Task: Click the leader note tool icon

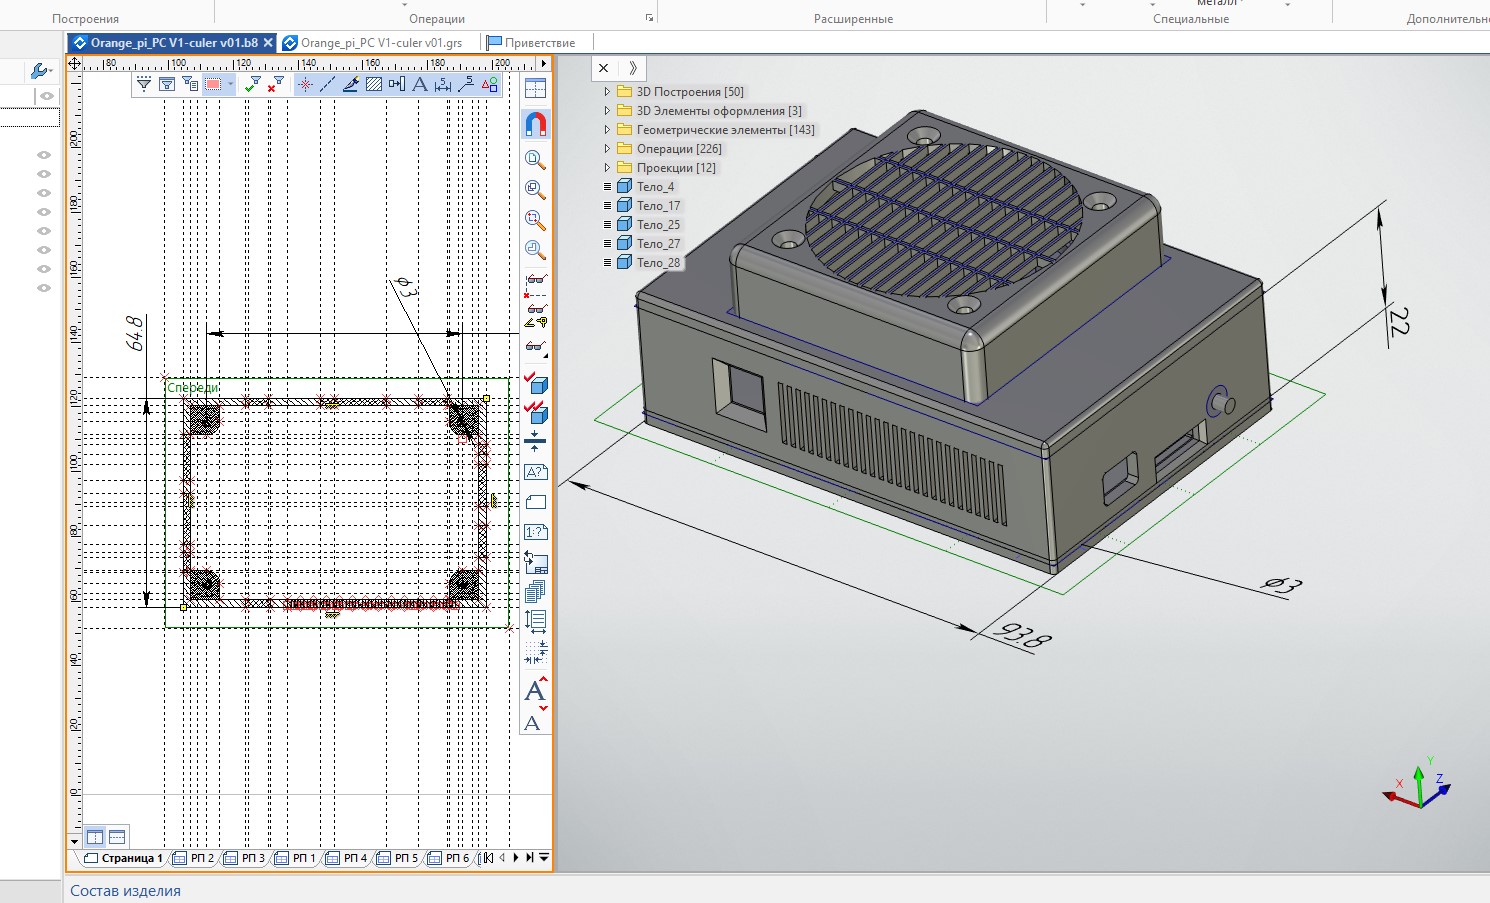Action: [466, 85]
